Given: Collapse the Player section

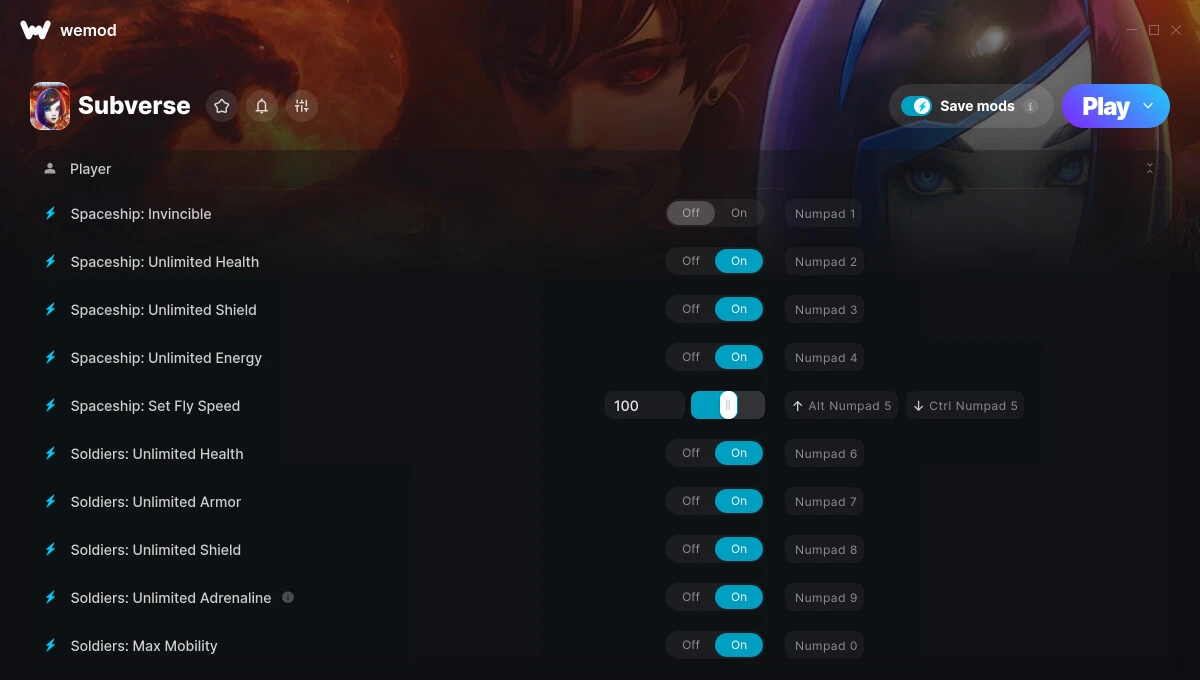Looking at the screenshot, I should point(1150,168).
